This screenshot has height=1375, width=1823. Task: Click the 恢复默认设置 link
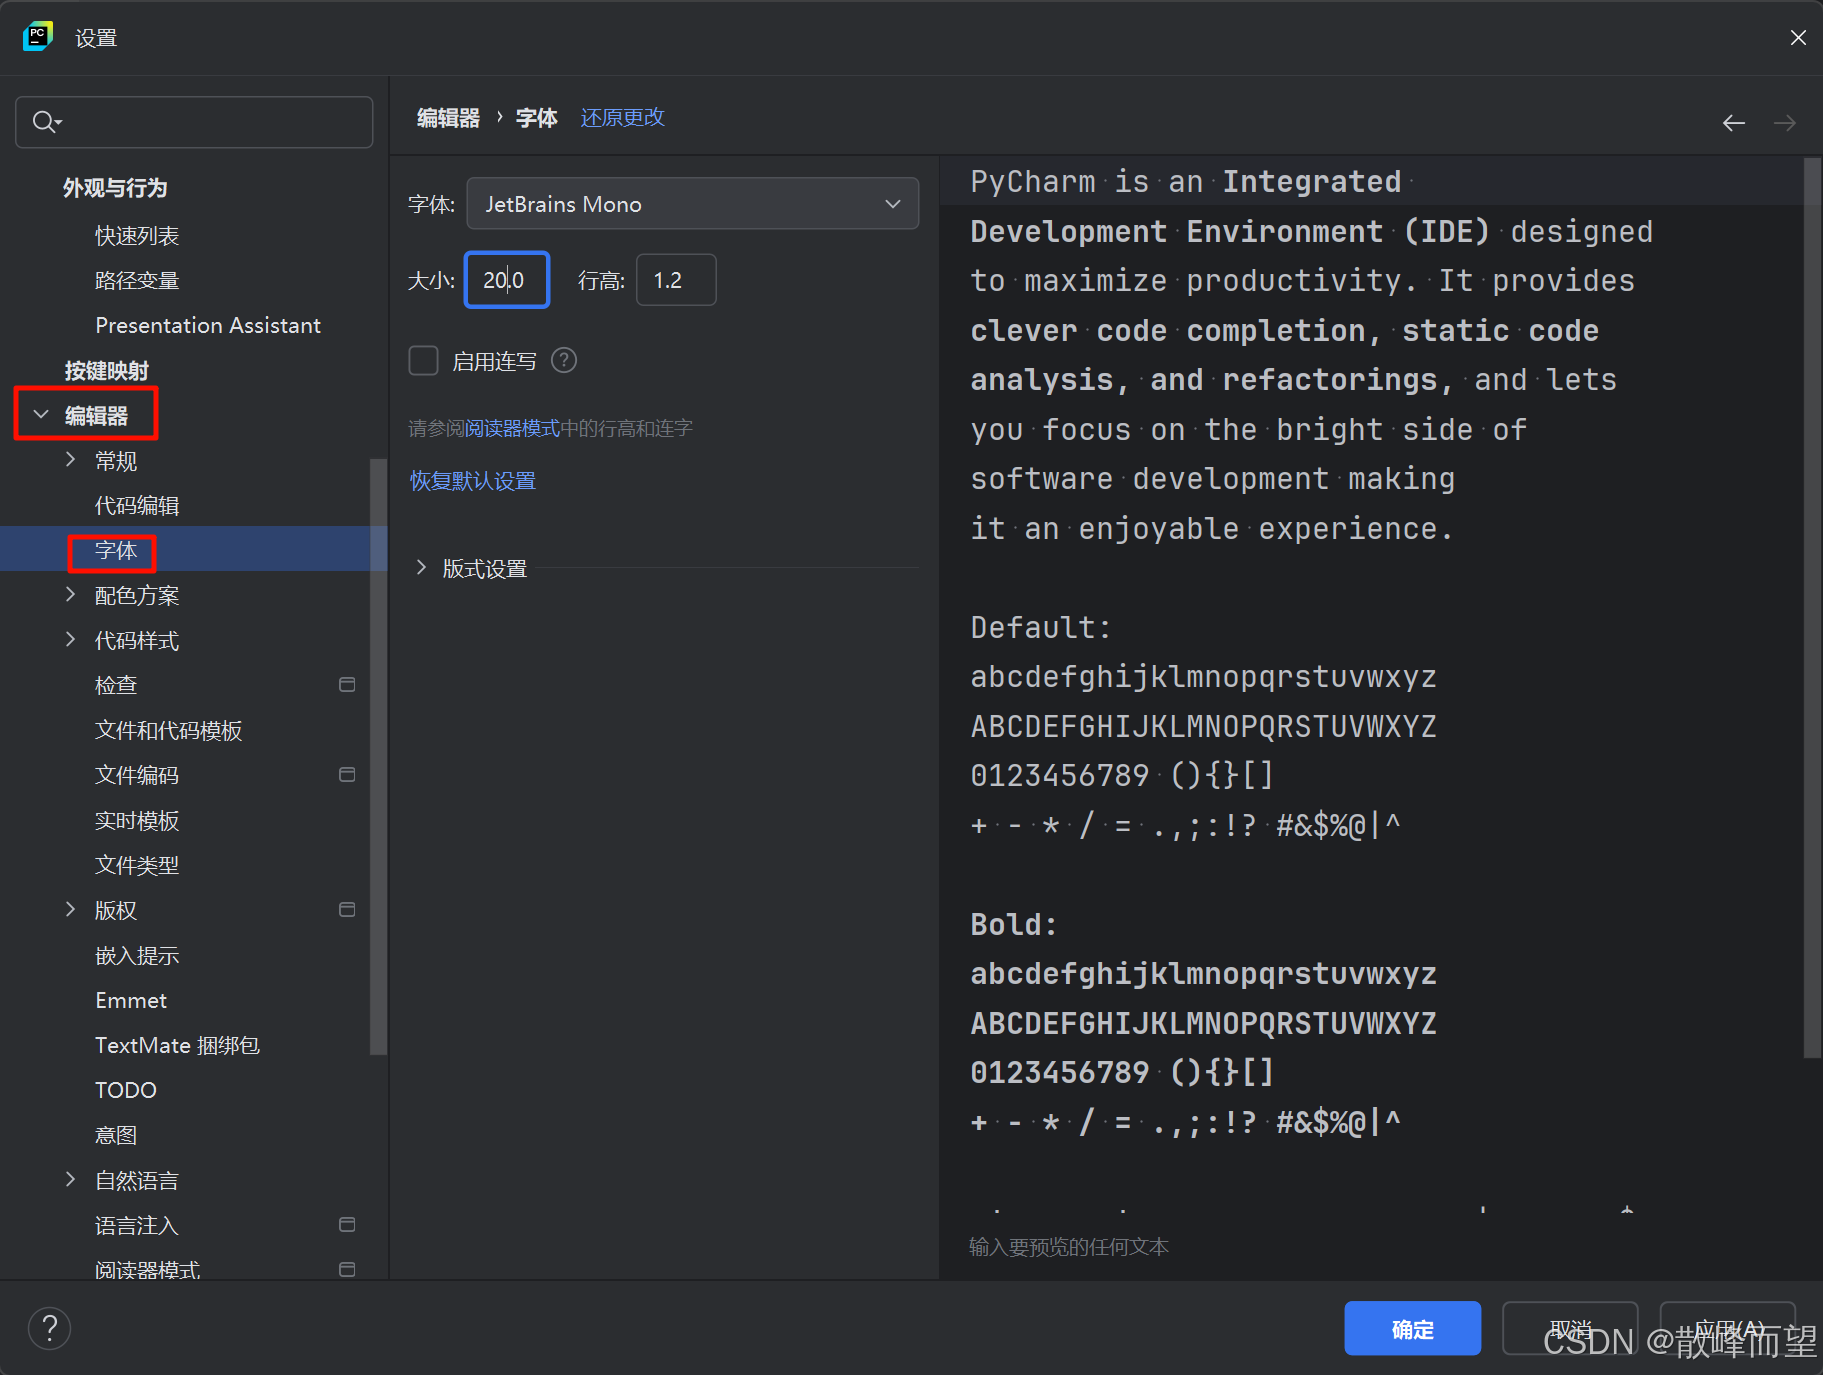click(472, 481)
